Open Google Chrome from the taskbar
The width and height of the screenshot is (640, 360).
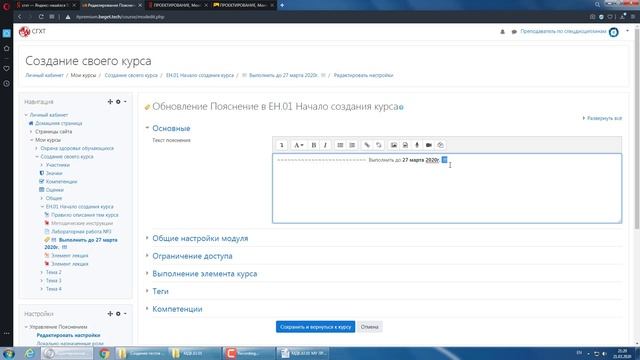click(x=104, y=353)
